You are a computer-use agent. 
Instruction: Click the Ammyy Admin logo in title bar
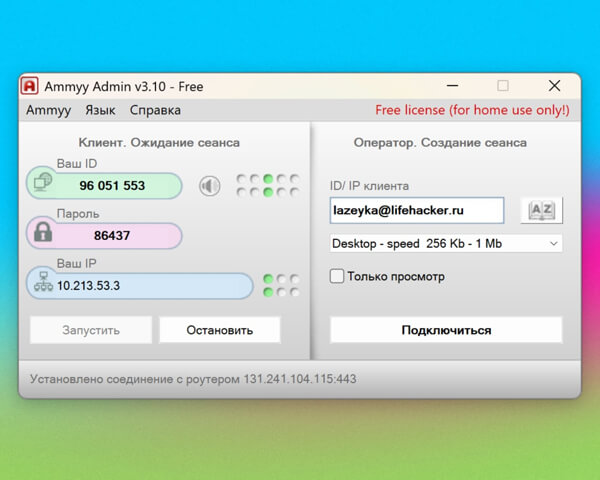[31, 85]
